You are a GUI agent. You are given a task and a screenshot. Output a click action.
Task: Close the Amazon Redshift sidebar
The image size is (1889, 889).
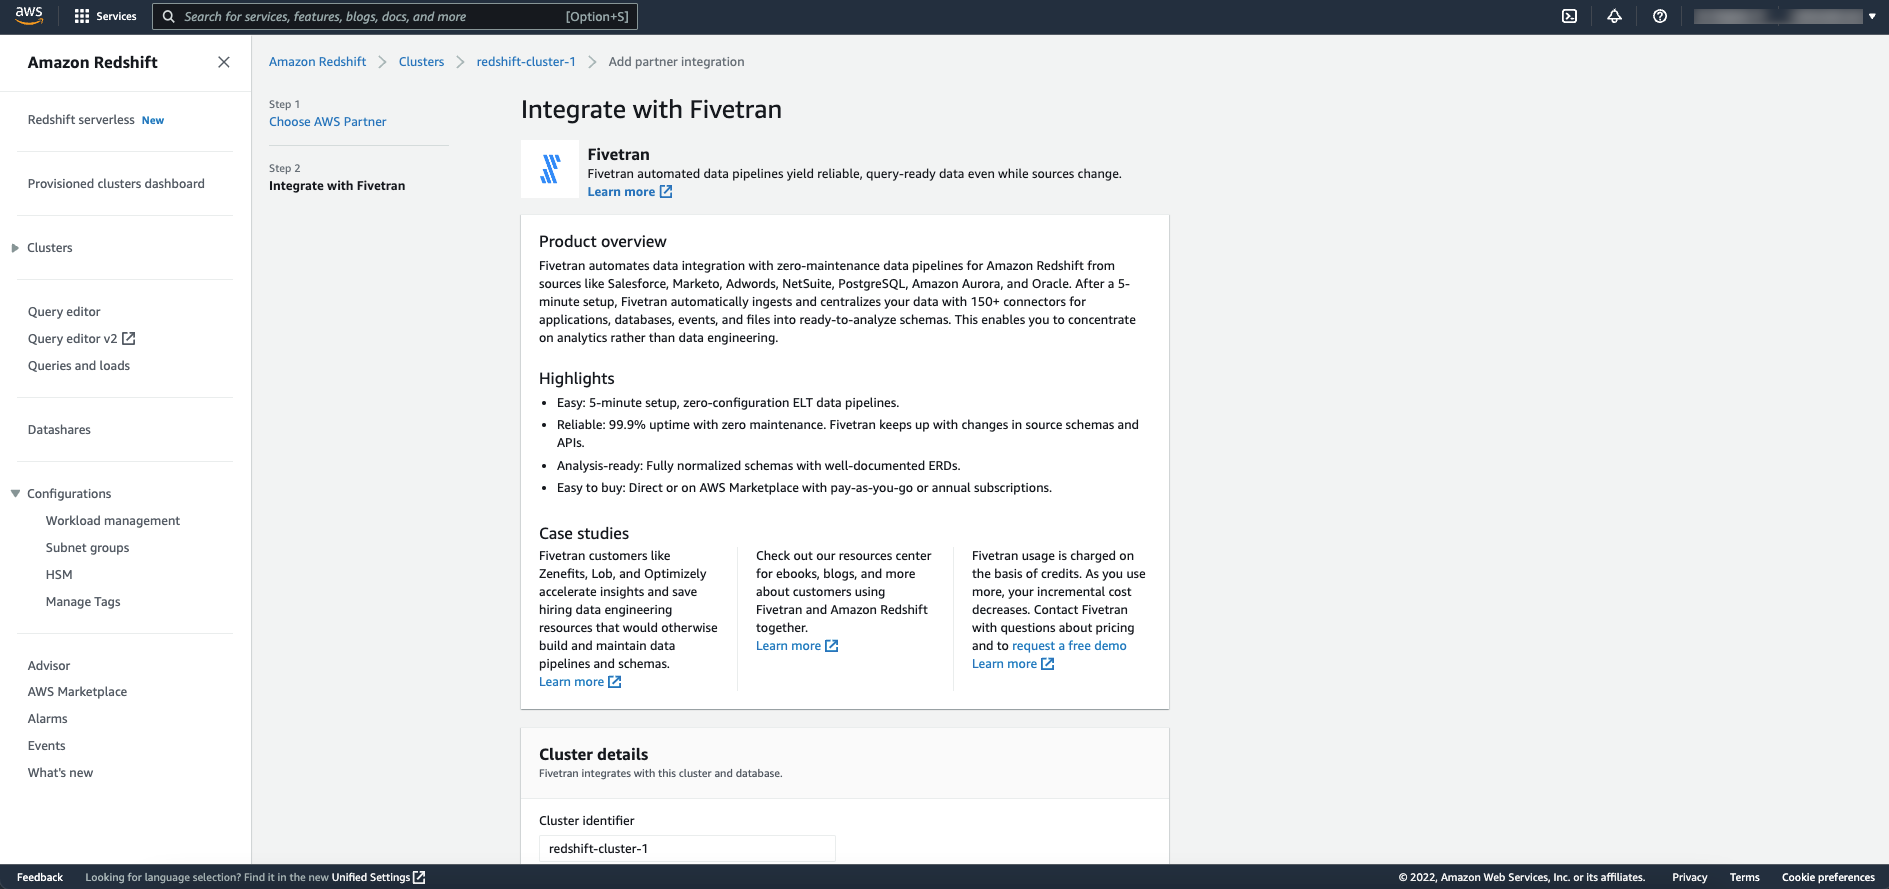(x=224, y=62)
